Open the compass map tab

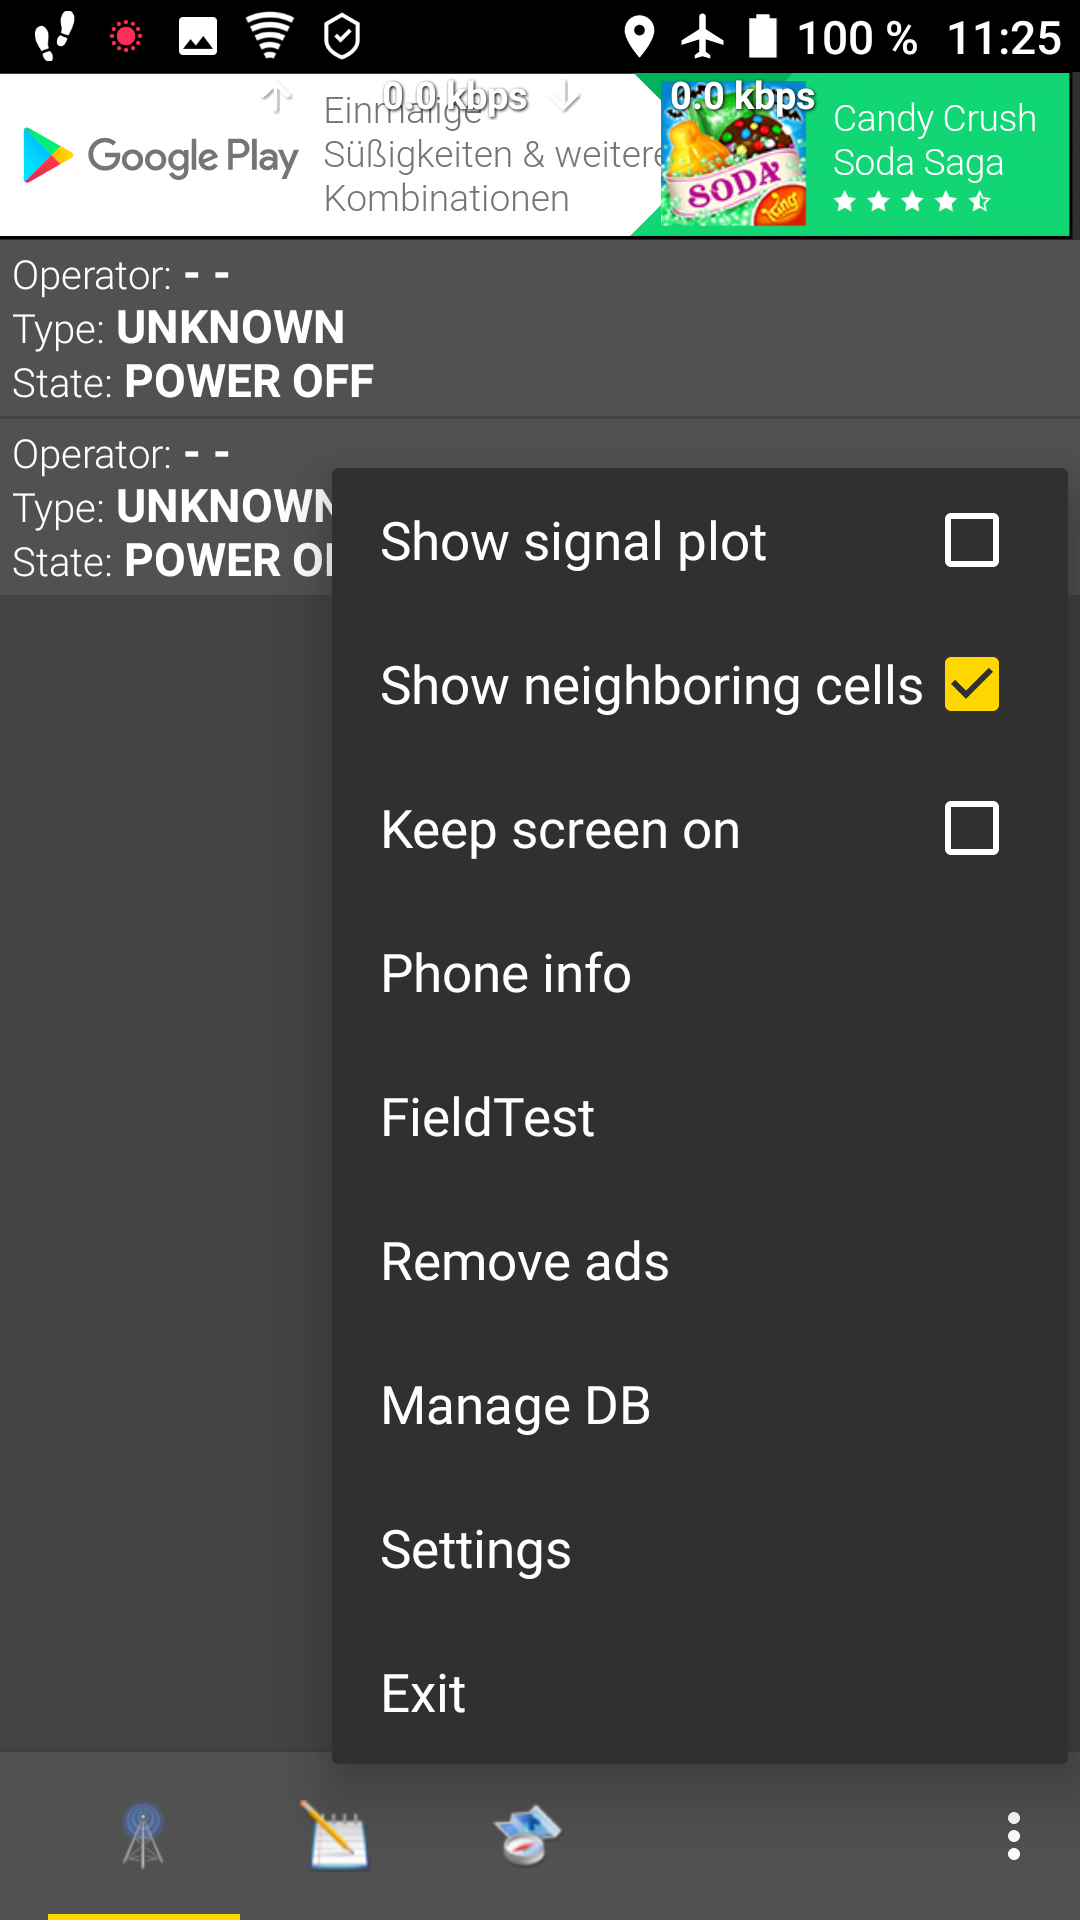(528, 1836)
